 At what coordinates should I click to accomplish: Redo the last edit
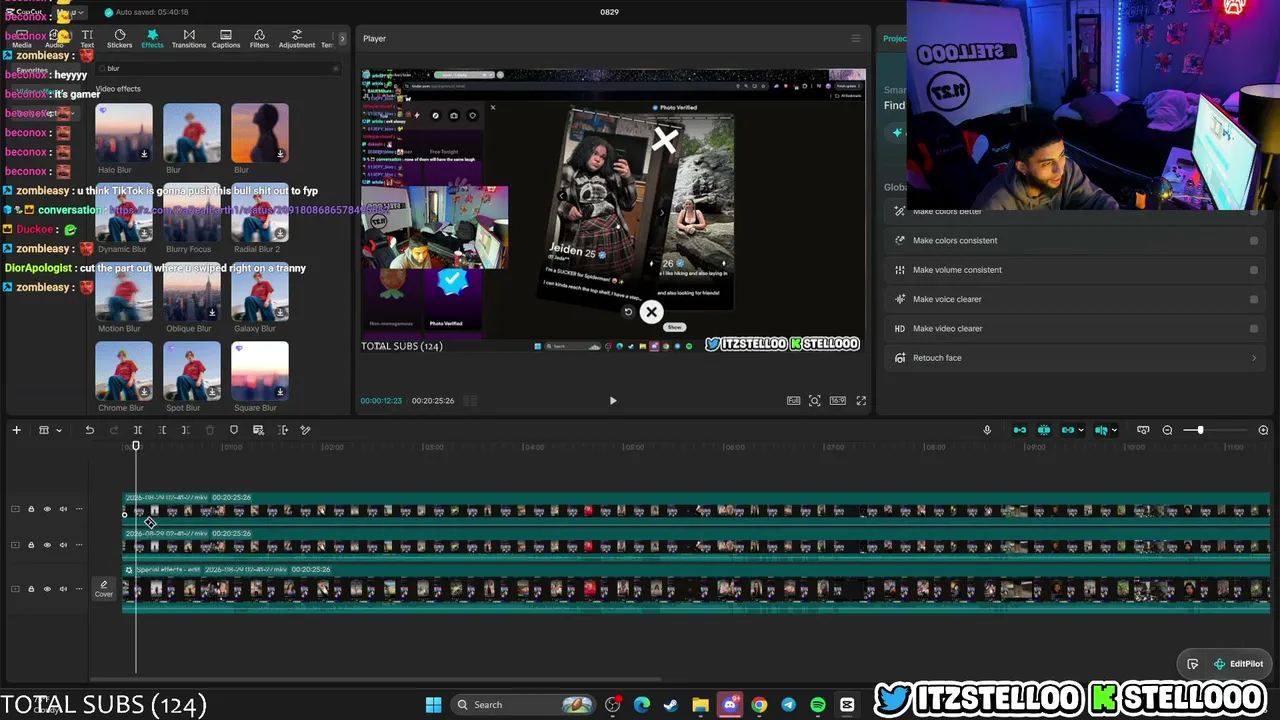click(x=113, y=430)
